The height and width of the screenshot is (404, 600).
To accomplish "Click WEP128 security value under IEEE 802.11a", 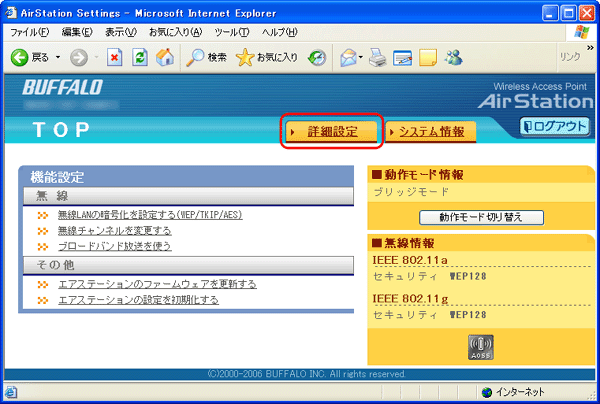I will (x=468, y=276).
